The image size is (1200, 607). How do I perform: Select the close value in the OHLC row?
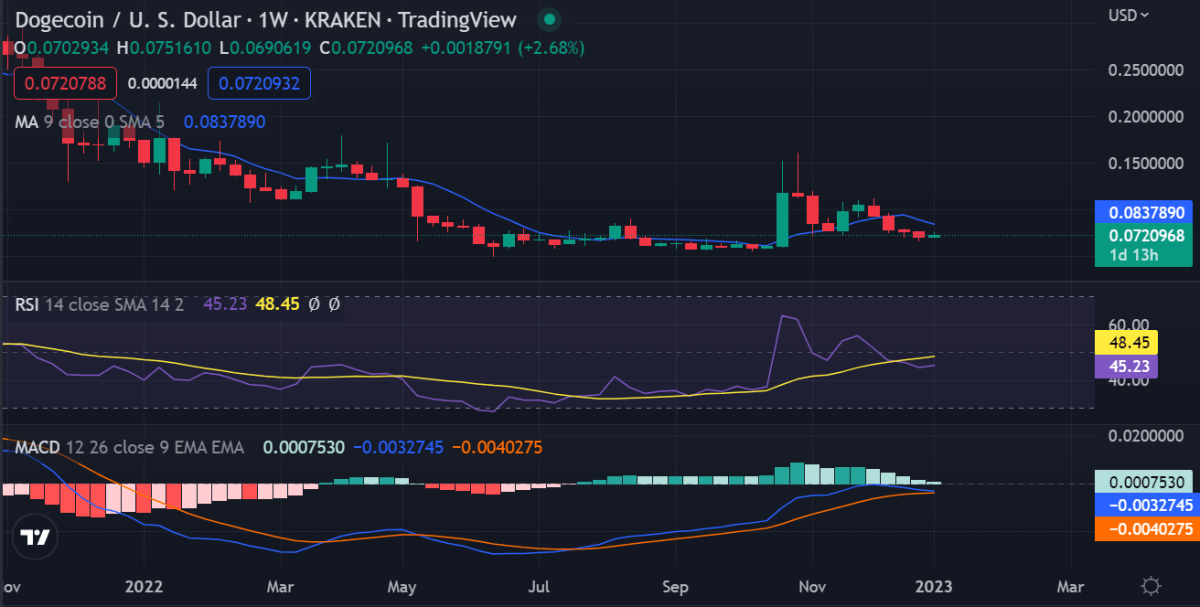coord(373,47)
